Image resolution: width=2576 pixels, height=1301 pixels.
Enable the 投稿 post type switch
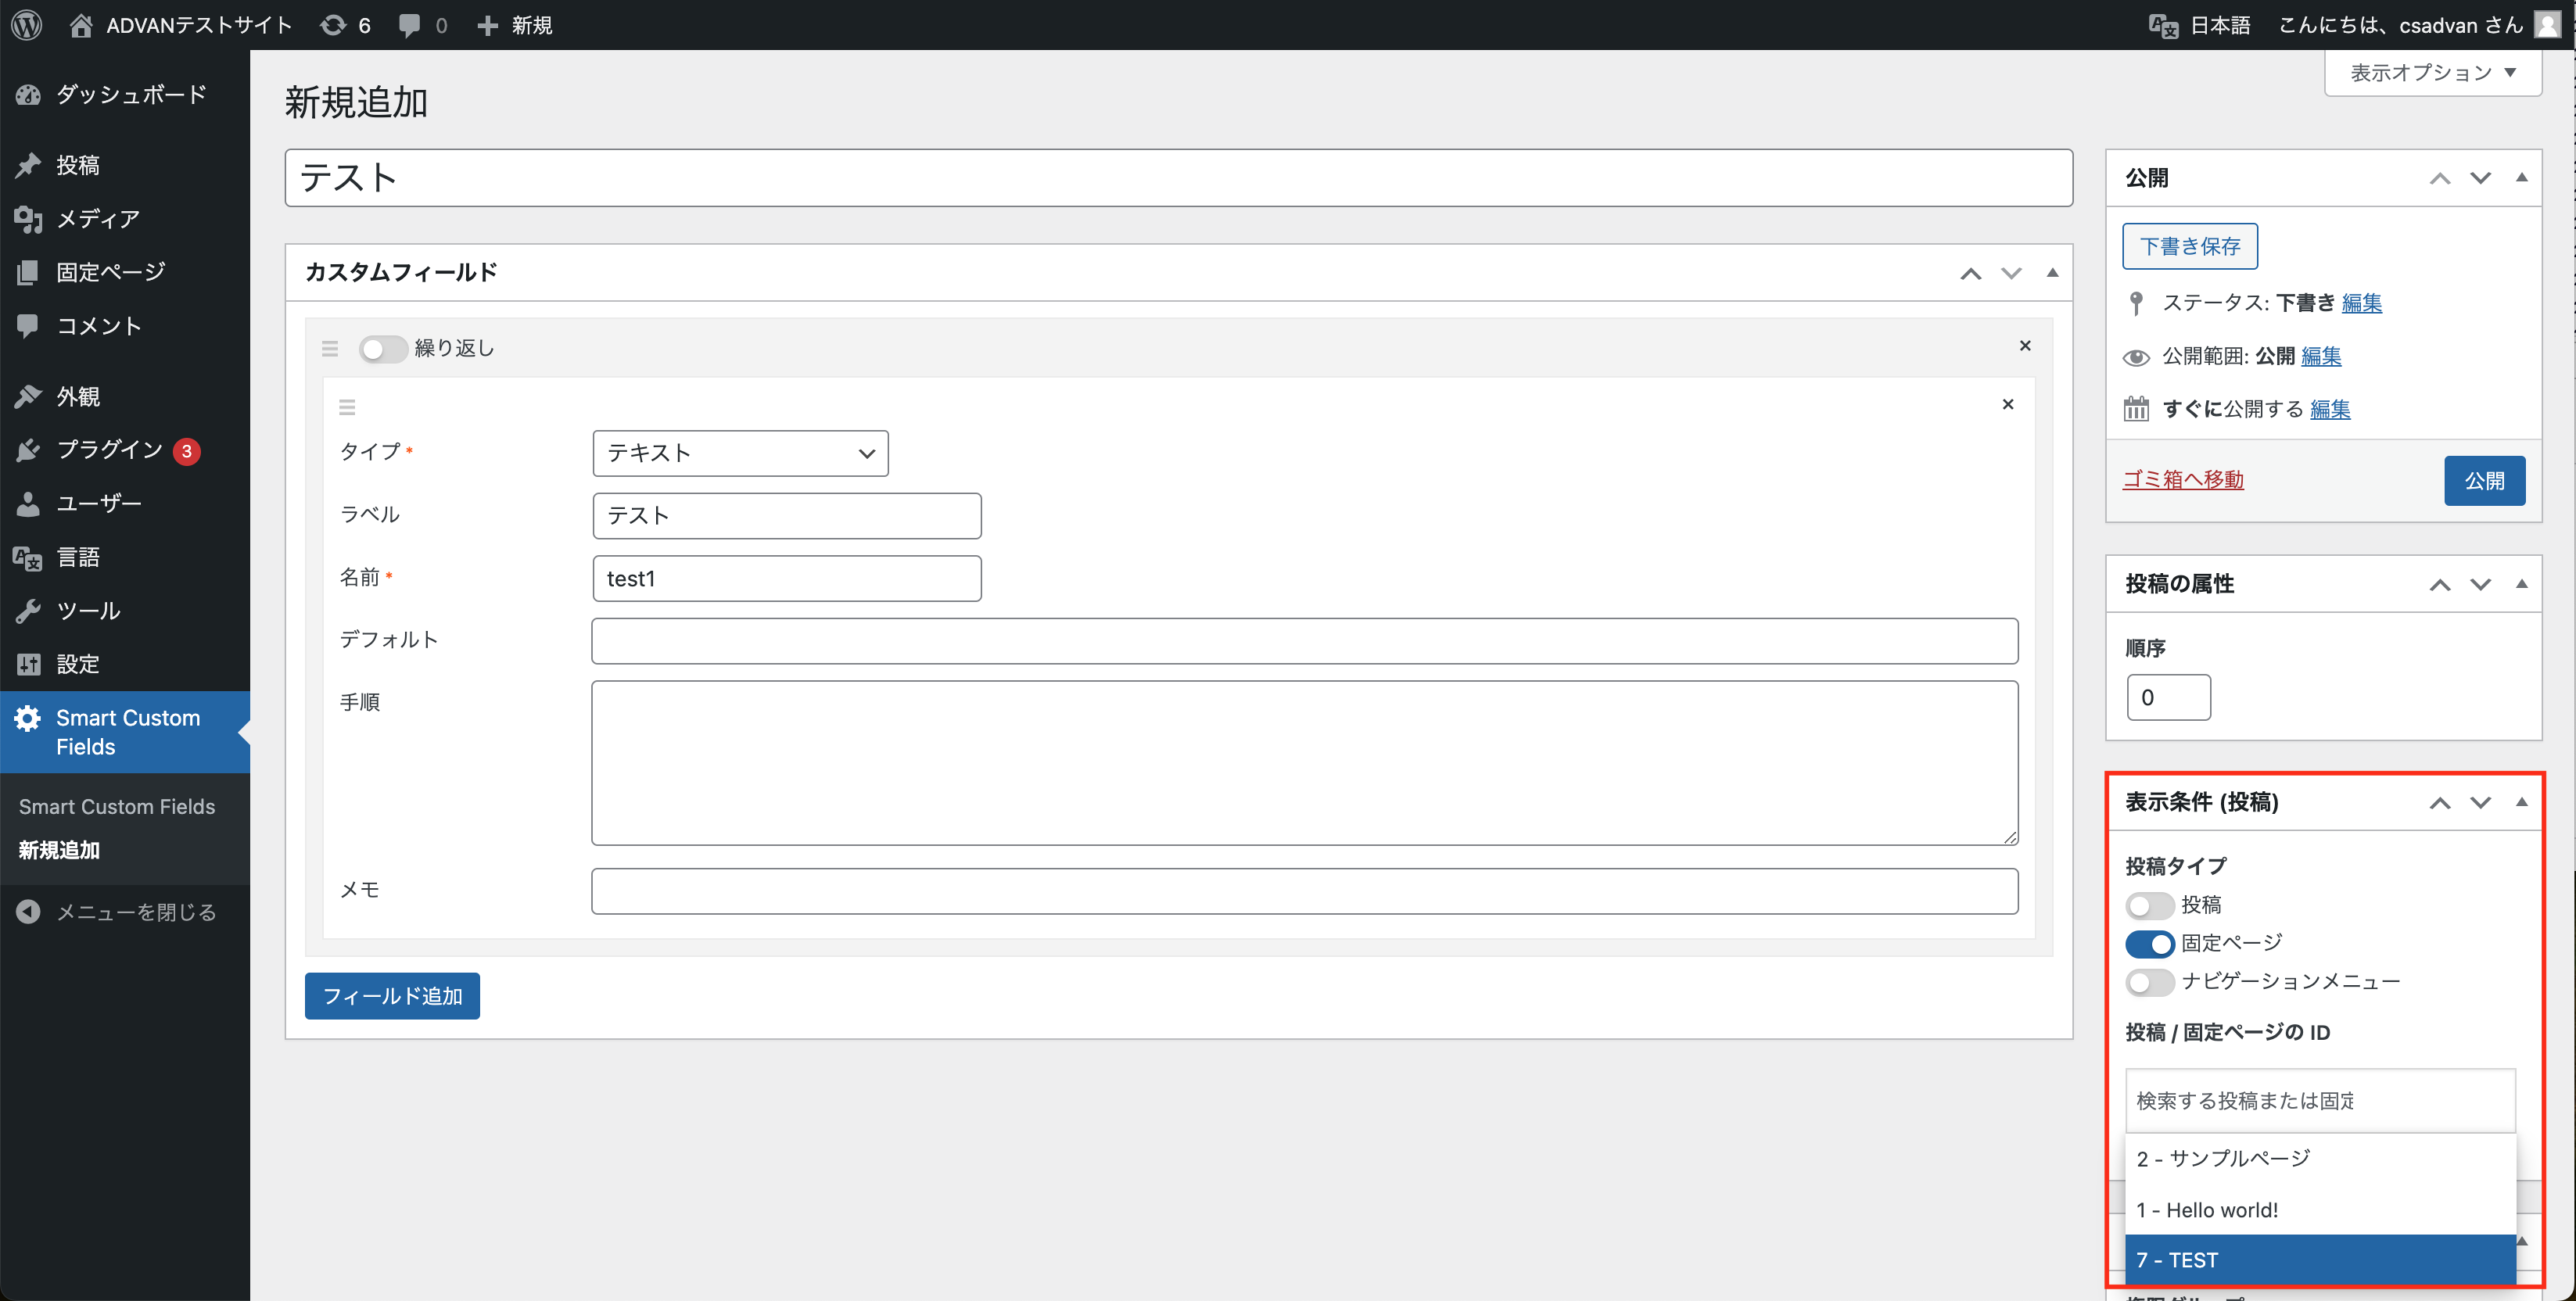[2149, 906]
